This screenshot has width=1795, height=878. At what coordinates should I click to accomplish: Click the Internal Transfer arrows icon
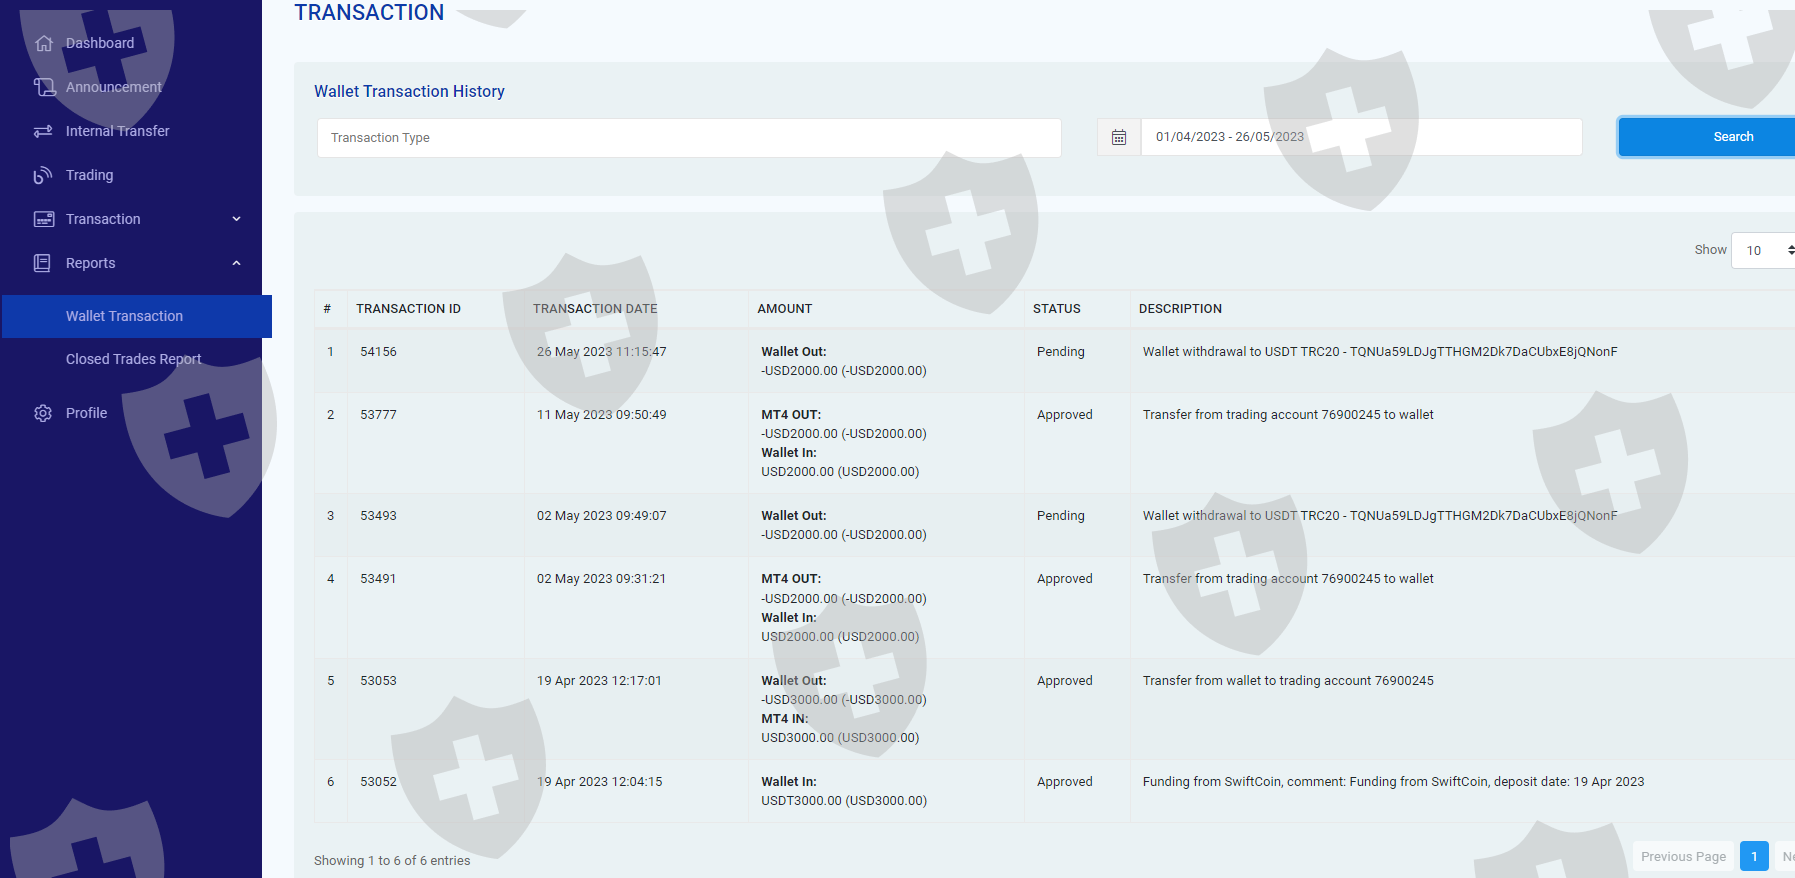click(43, 131)
